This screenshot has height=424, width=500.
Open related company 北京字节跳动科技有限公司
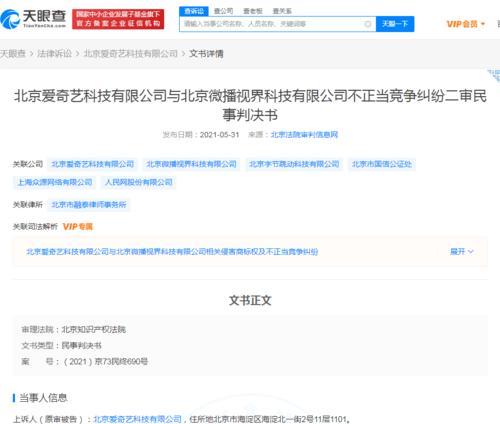(x=294, y=164)
